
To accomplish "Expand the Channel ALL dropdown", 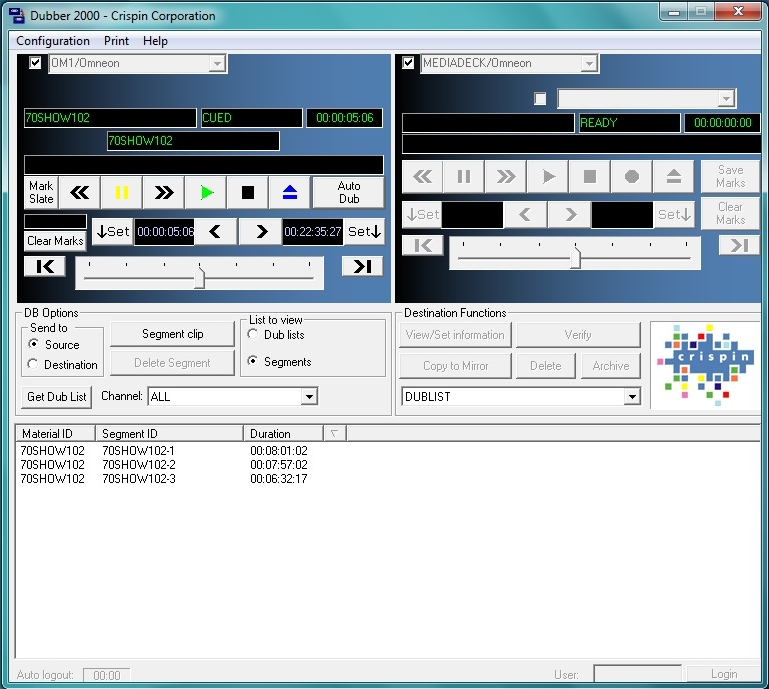I will tap(309, 397).
